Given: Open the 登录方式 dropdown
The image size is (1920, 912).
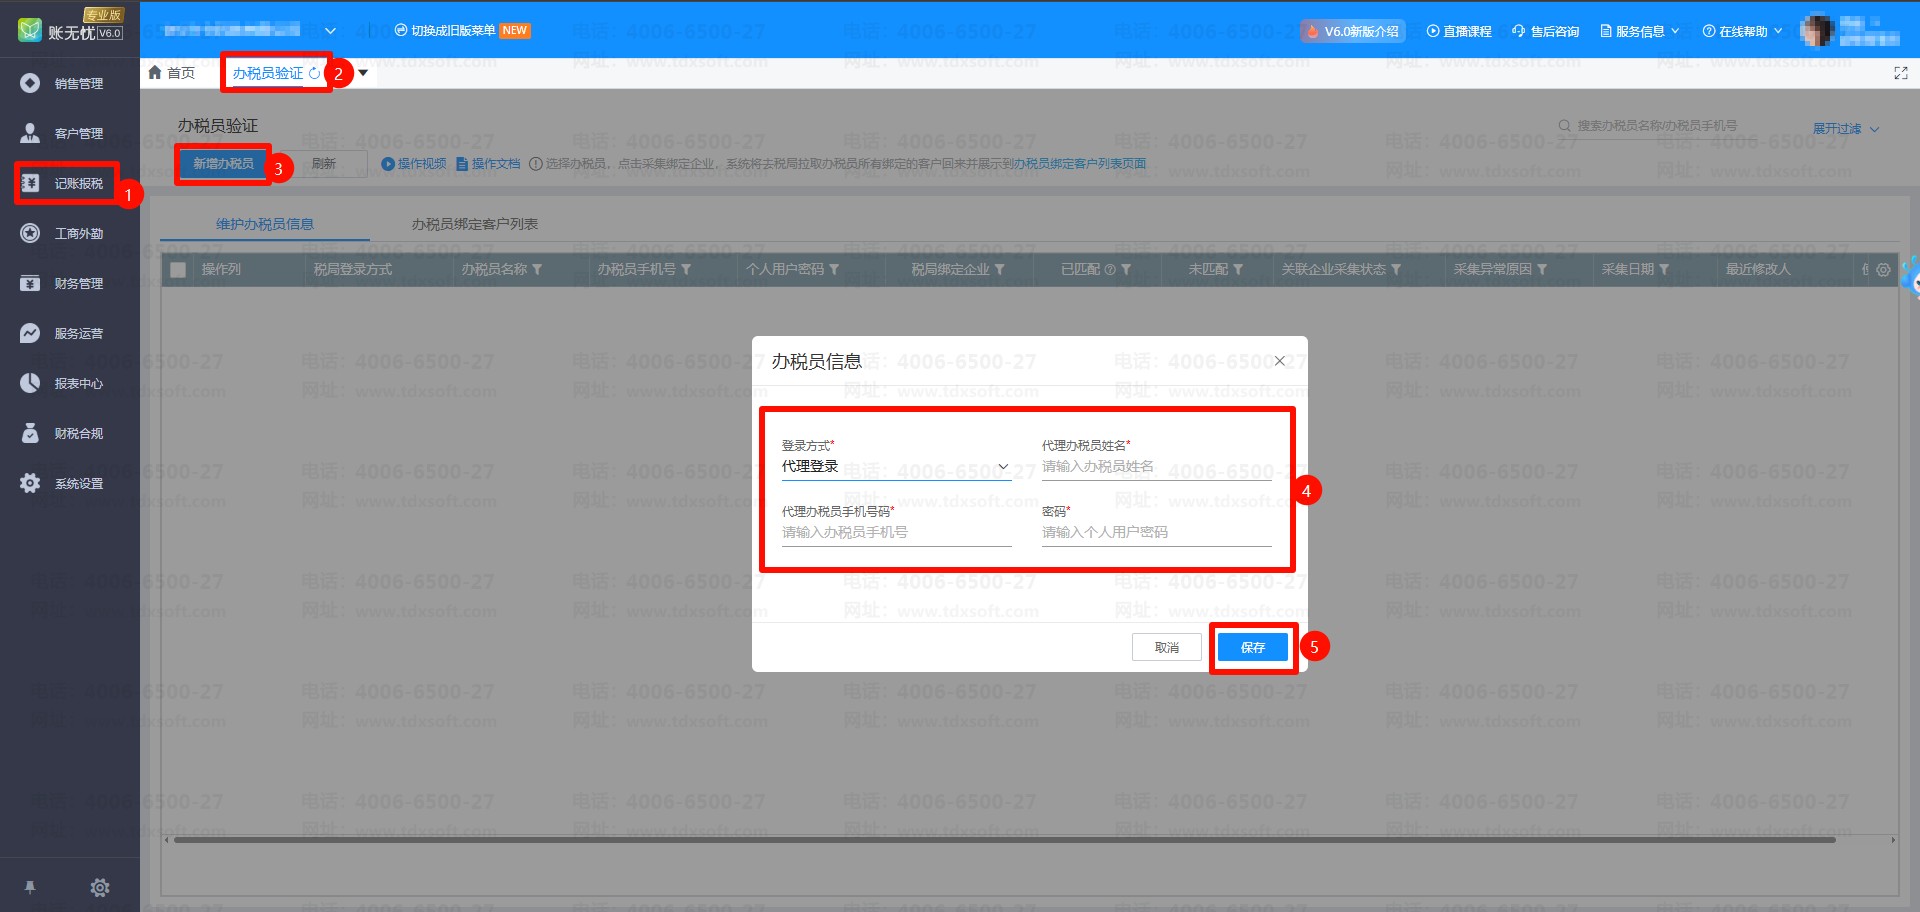Looking at the screenshot, I should (x=895, y=467).
